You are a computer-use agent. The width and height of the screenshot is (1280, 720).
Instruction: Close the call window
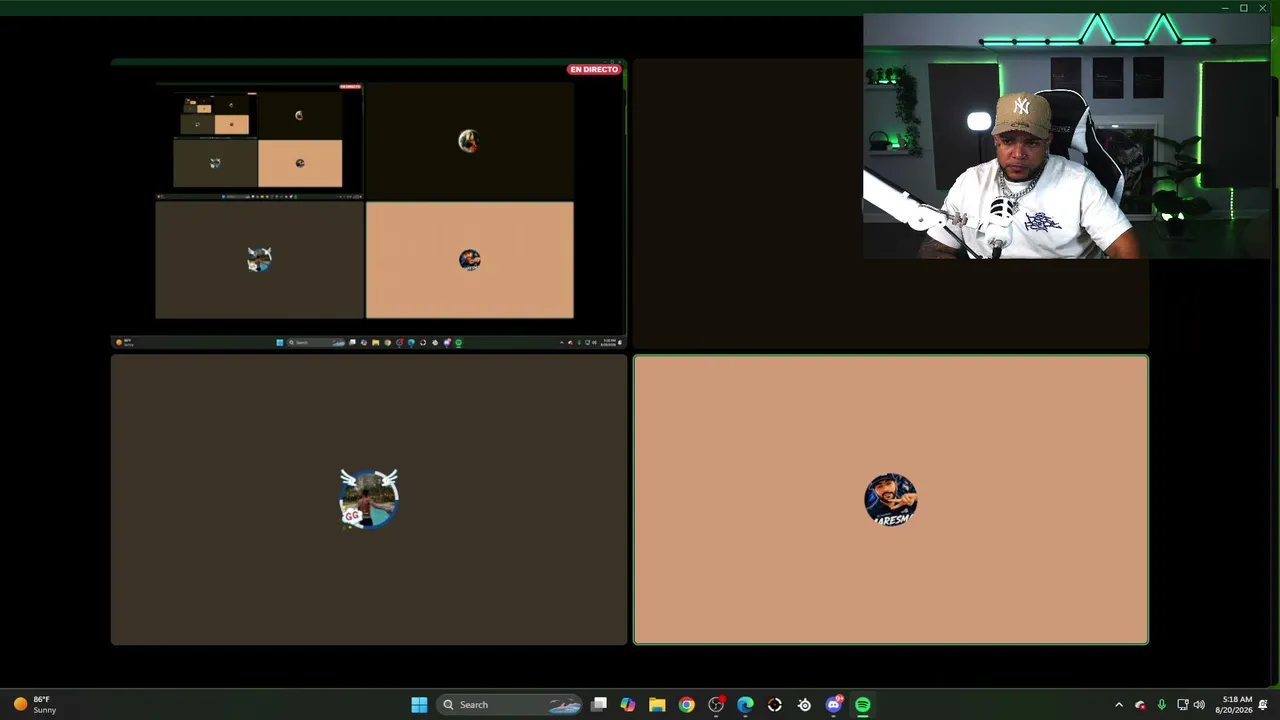pos(1263,8)
